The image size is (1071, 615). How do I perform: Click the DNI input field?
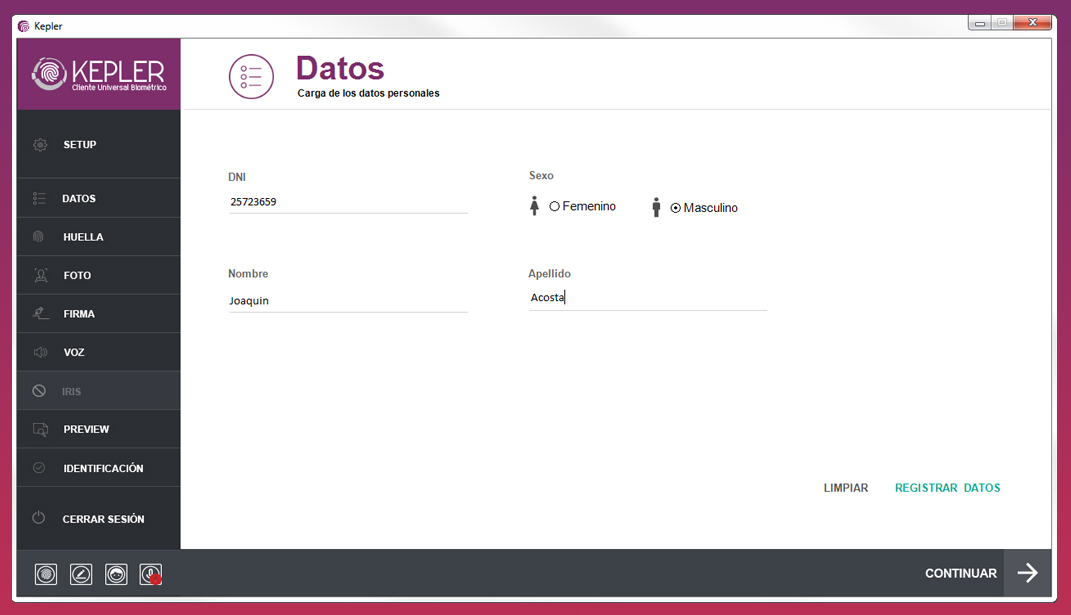(x=347, y=202)
